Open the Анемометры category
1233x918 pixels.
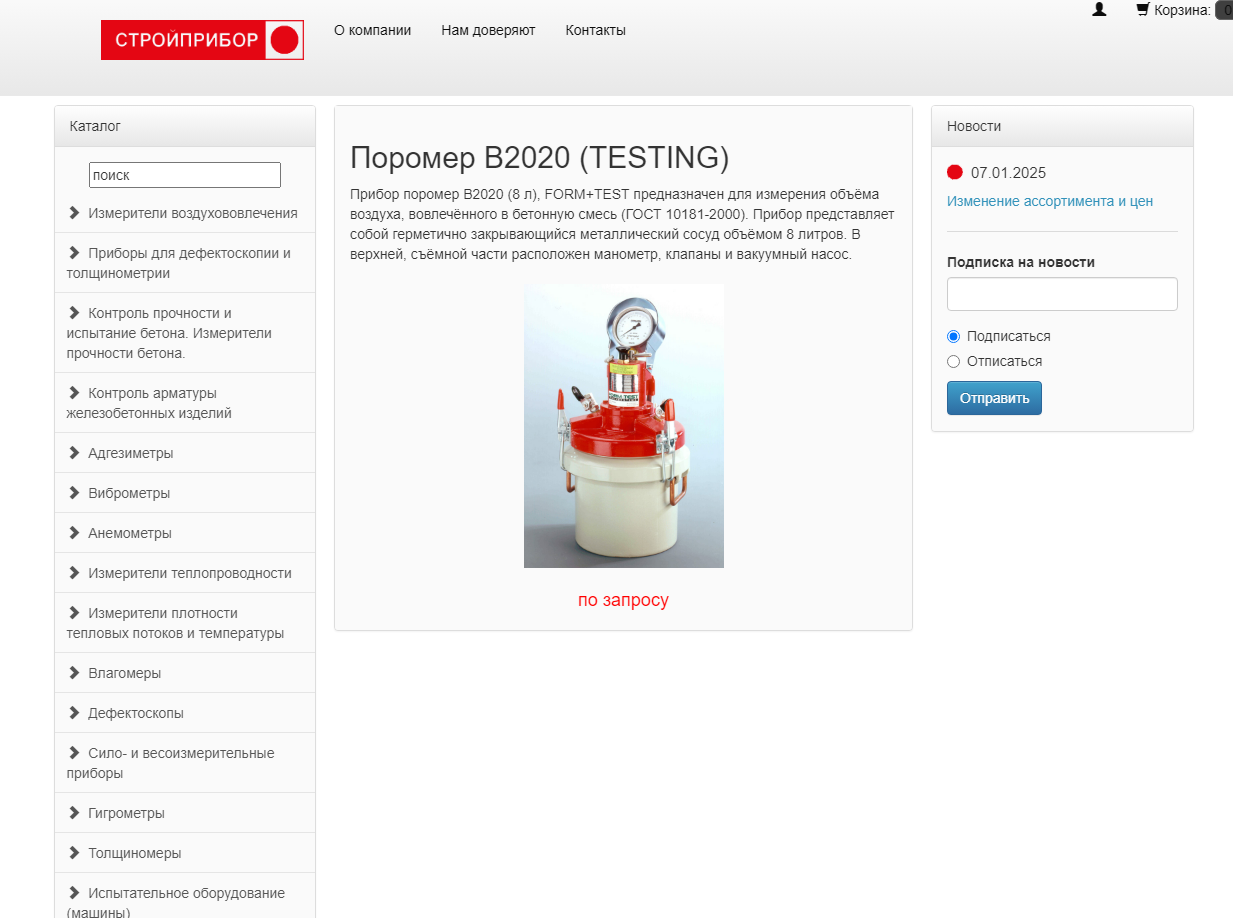pos(130,533)
